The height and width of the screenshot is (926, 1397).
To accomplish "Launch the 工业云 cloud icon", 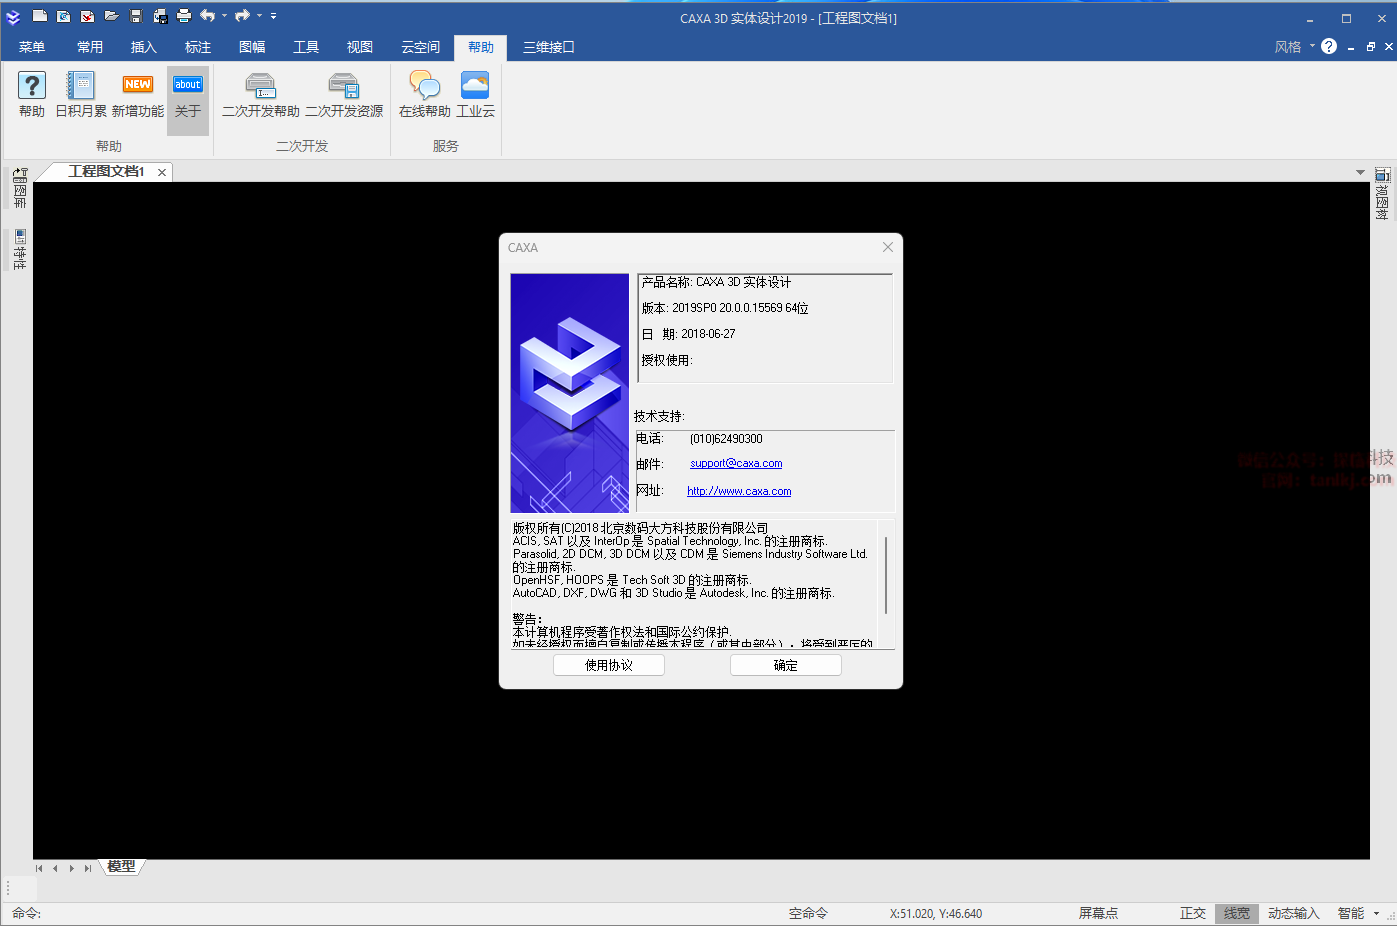I will (475, 86).
